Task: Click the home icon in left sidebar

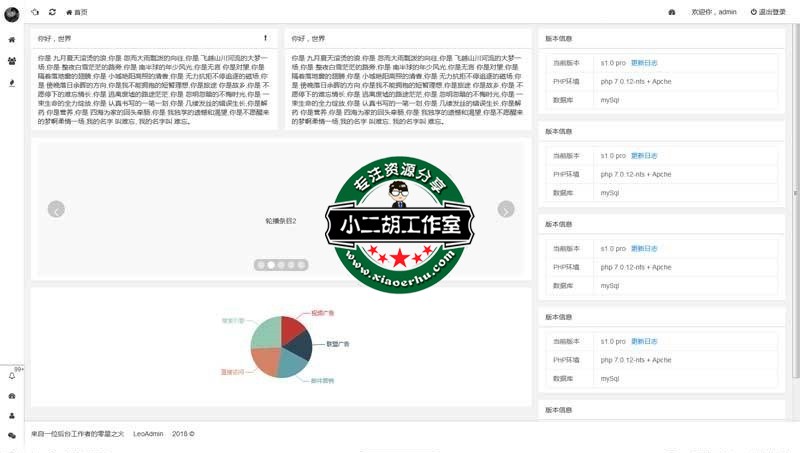Action: [12, 40]
